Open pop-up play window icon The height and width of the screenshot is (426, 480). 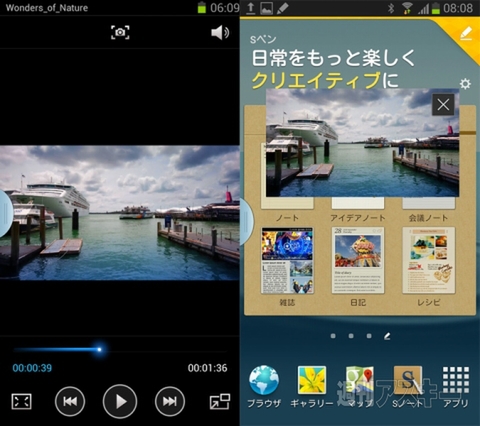pyautogui.click(x=220, y=401)
